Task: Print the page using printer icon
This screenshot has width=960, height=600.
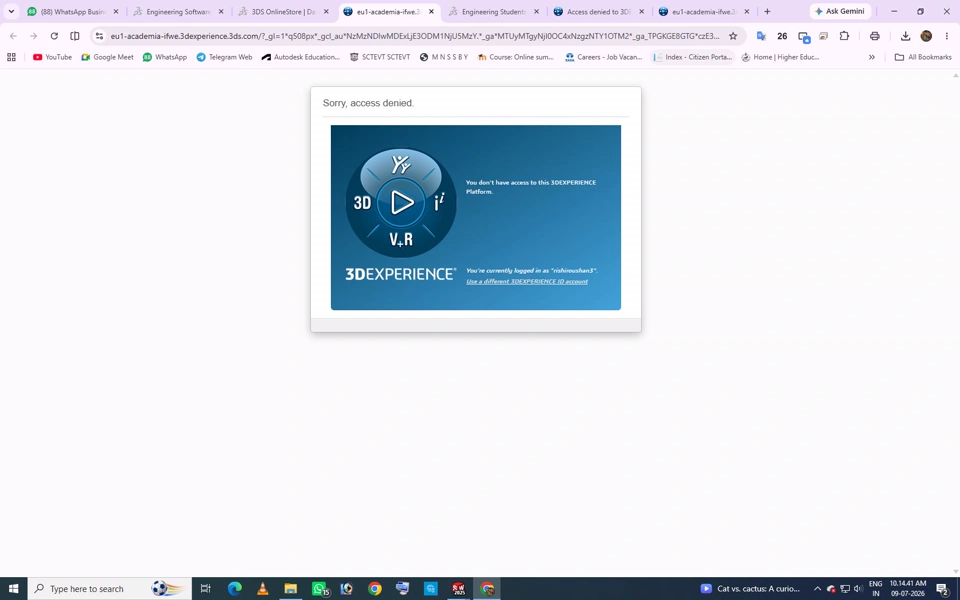Action: point(874,36)
